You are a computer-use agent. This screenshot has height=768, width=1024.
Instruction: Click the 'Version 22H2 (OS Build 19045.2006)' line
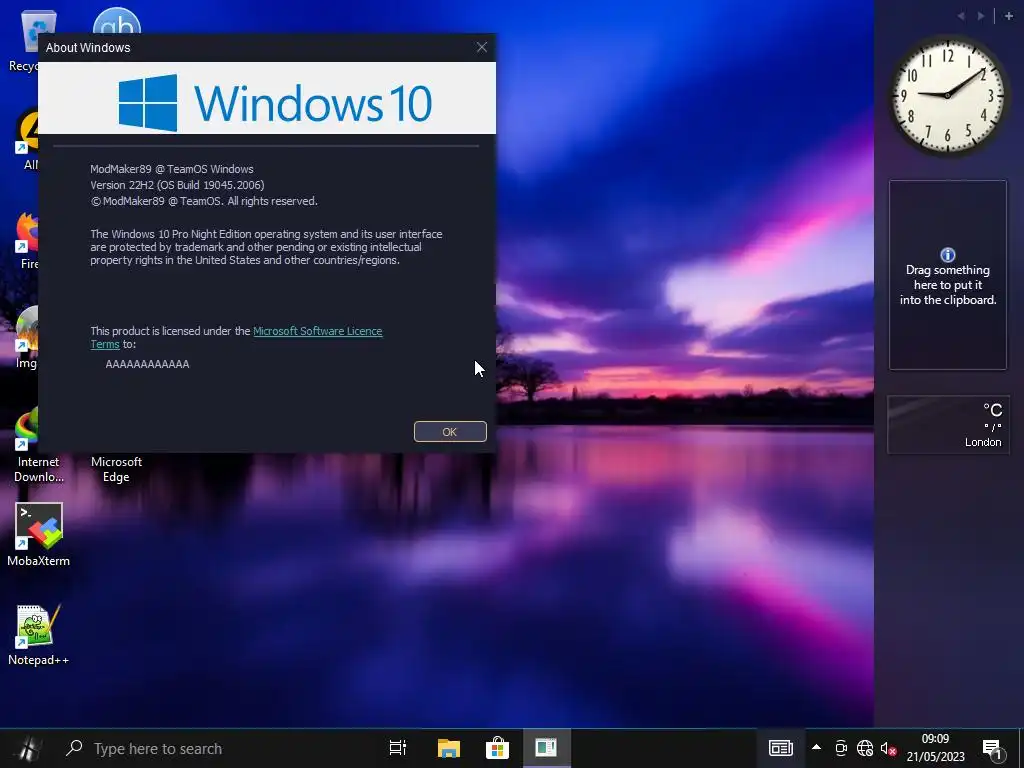click(177, 185)
